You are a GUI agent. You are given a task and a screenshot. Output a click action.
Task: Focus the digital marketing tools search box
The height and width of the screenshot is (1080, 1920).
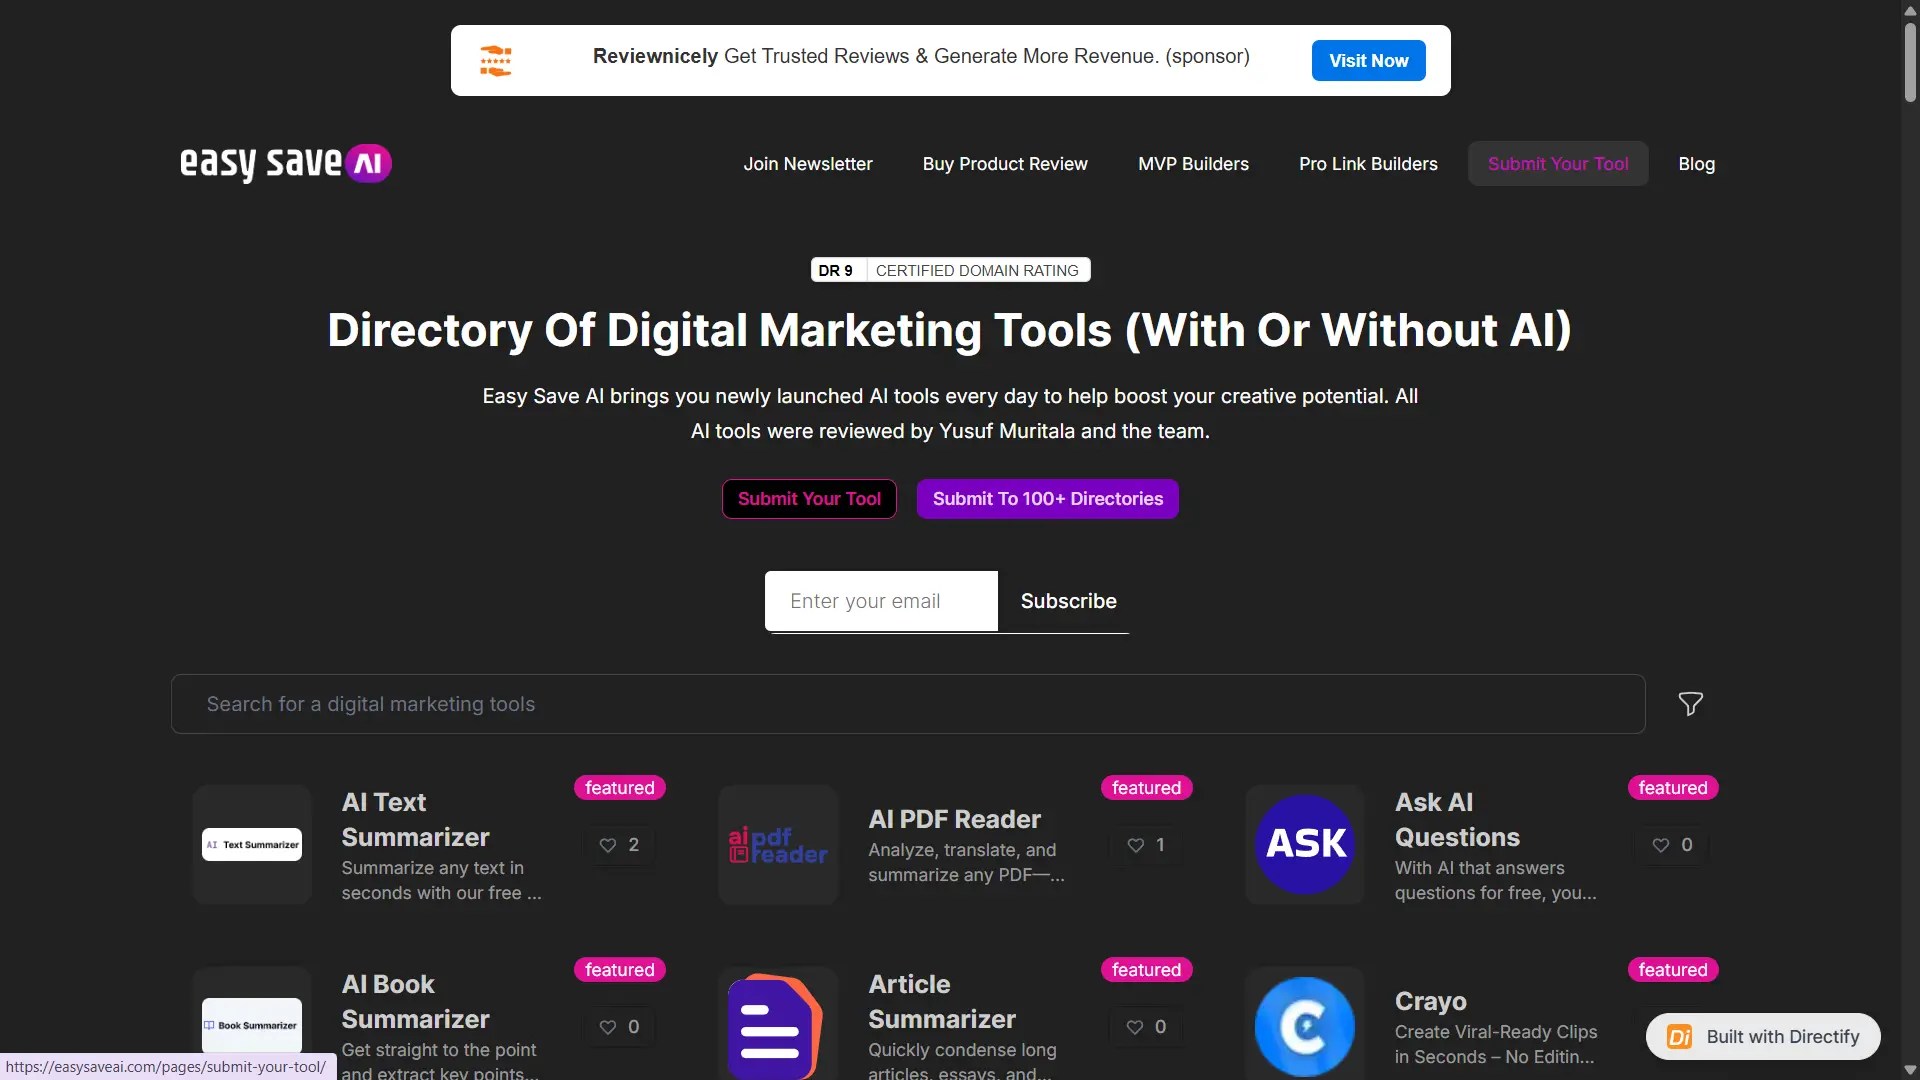[x=908, y=704]
